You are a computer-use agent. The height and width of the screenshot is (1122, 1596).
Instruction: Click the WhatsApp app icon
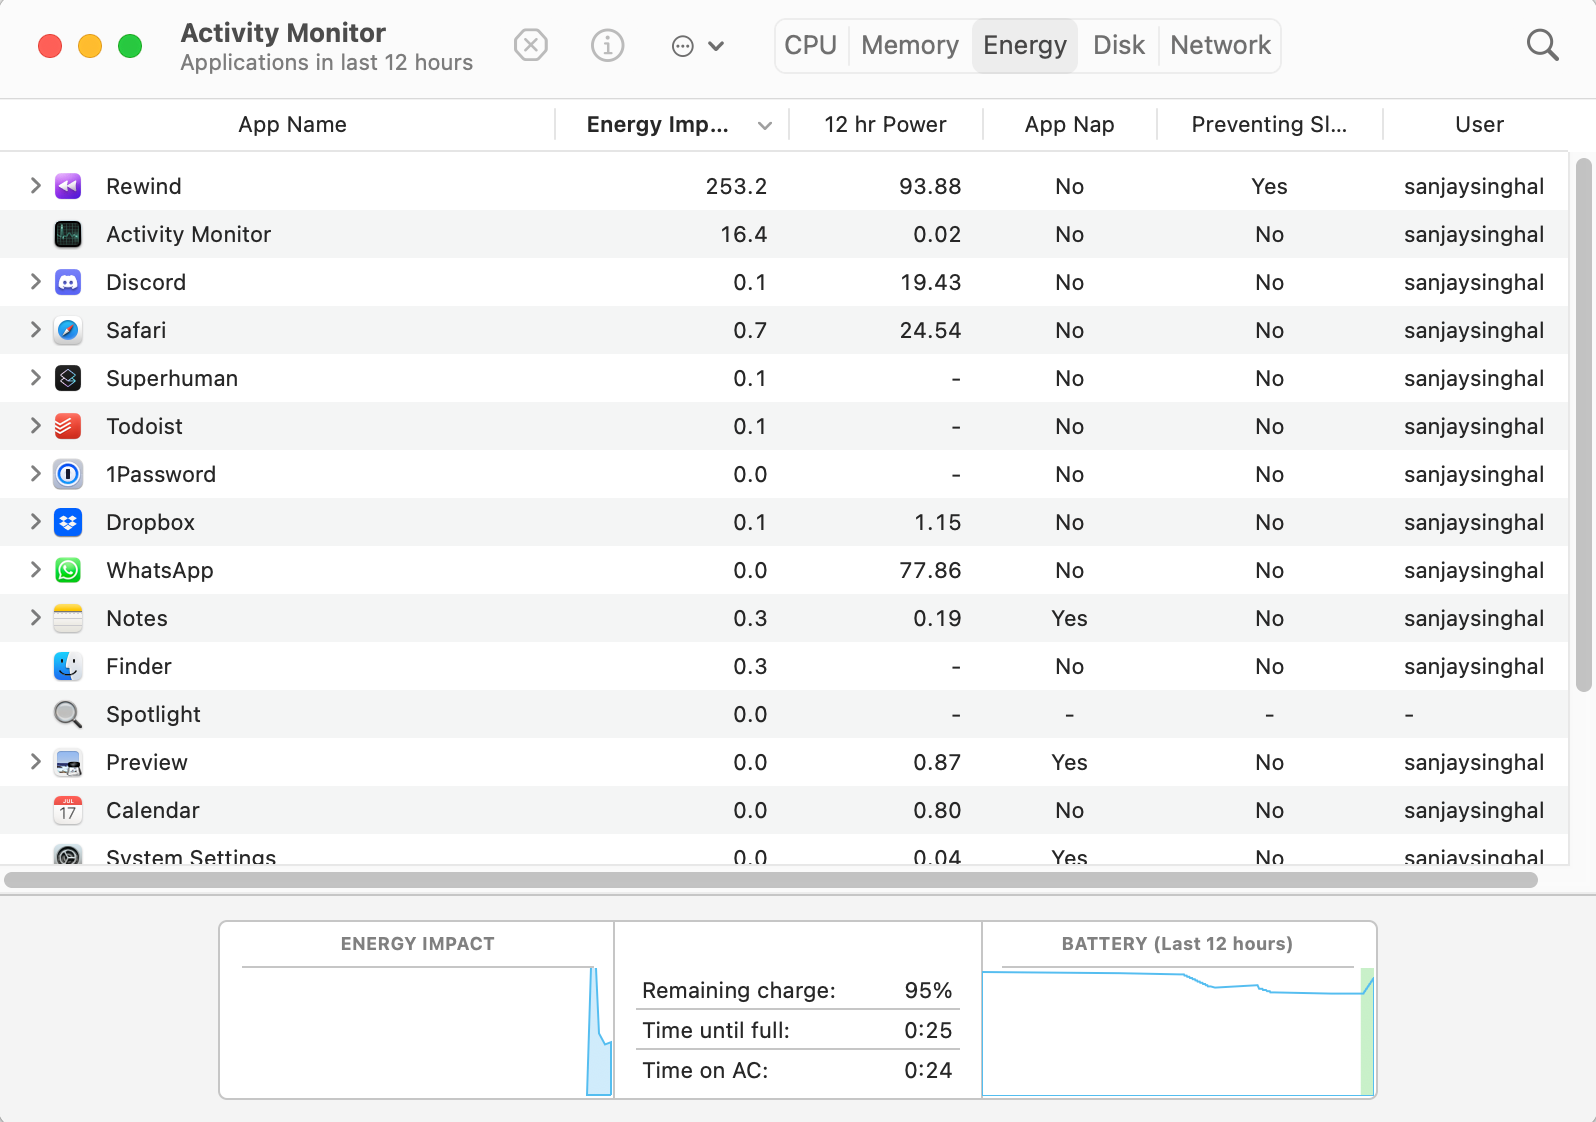click(68, 570)
